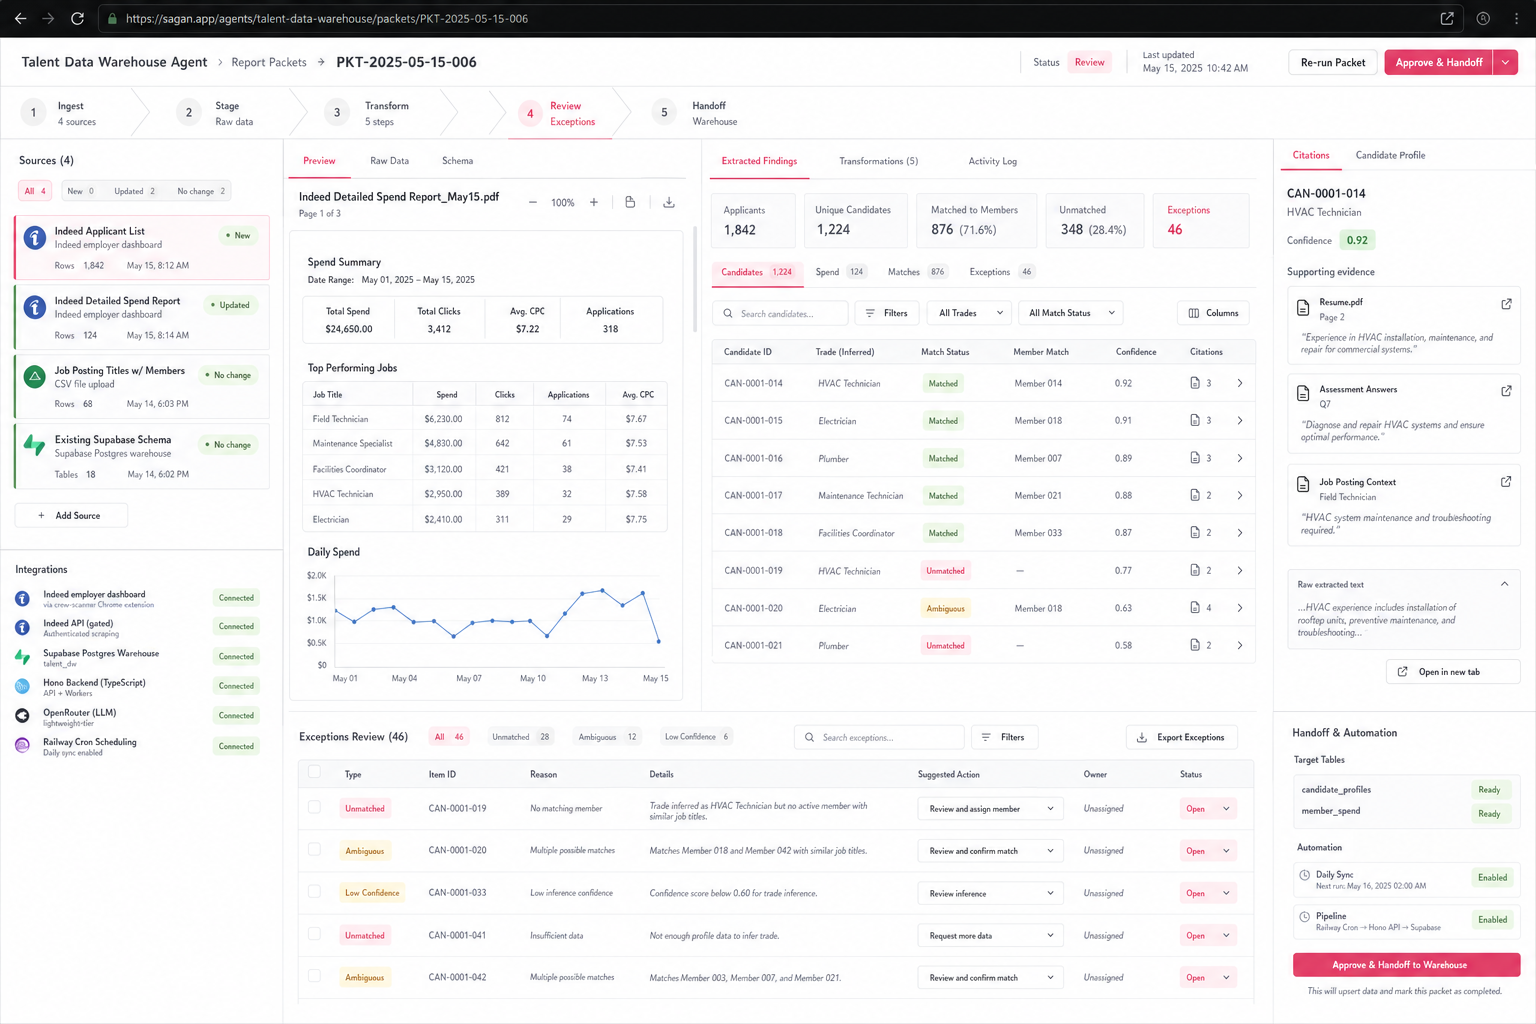The image size is (1536, 1024).
Task: Click Hono Backend integration icon
Action: (x=22, y=686)
